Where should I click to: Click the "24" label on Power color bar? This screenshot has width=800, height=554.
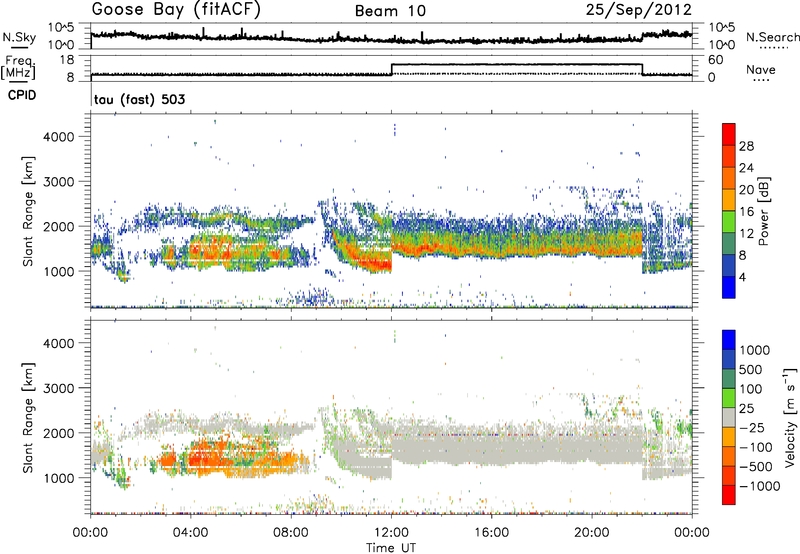pos(746,168)
